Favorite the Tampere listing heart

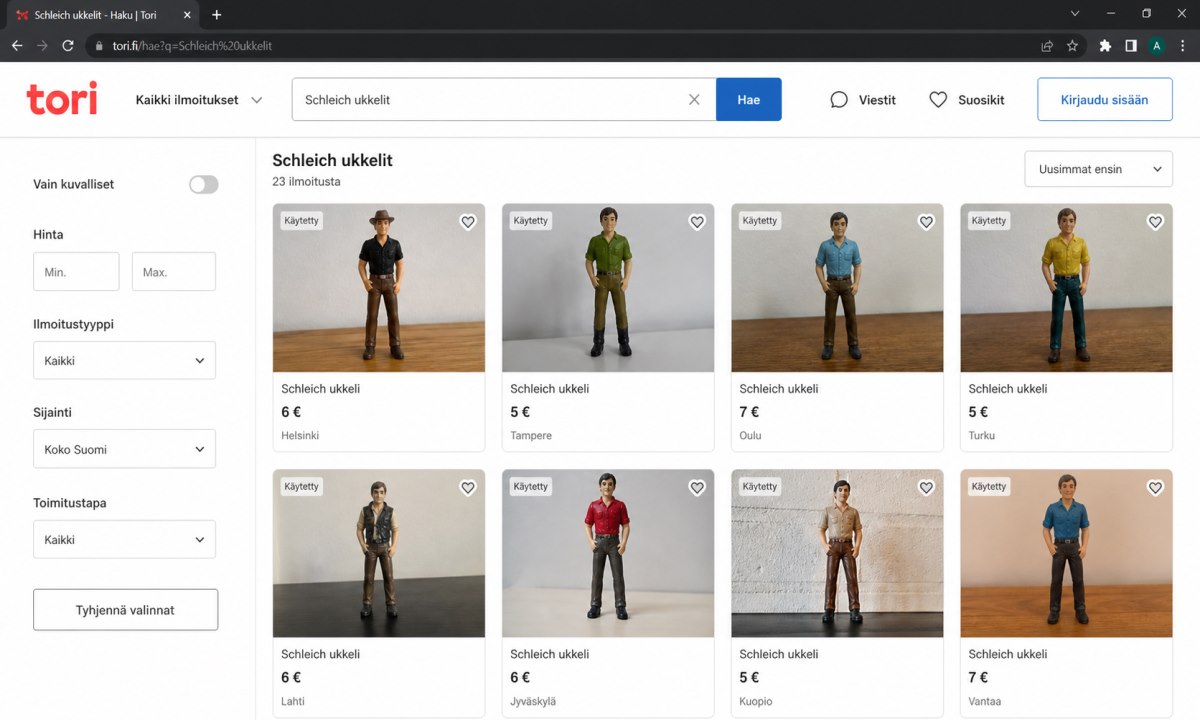coord(697,222)
